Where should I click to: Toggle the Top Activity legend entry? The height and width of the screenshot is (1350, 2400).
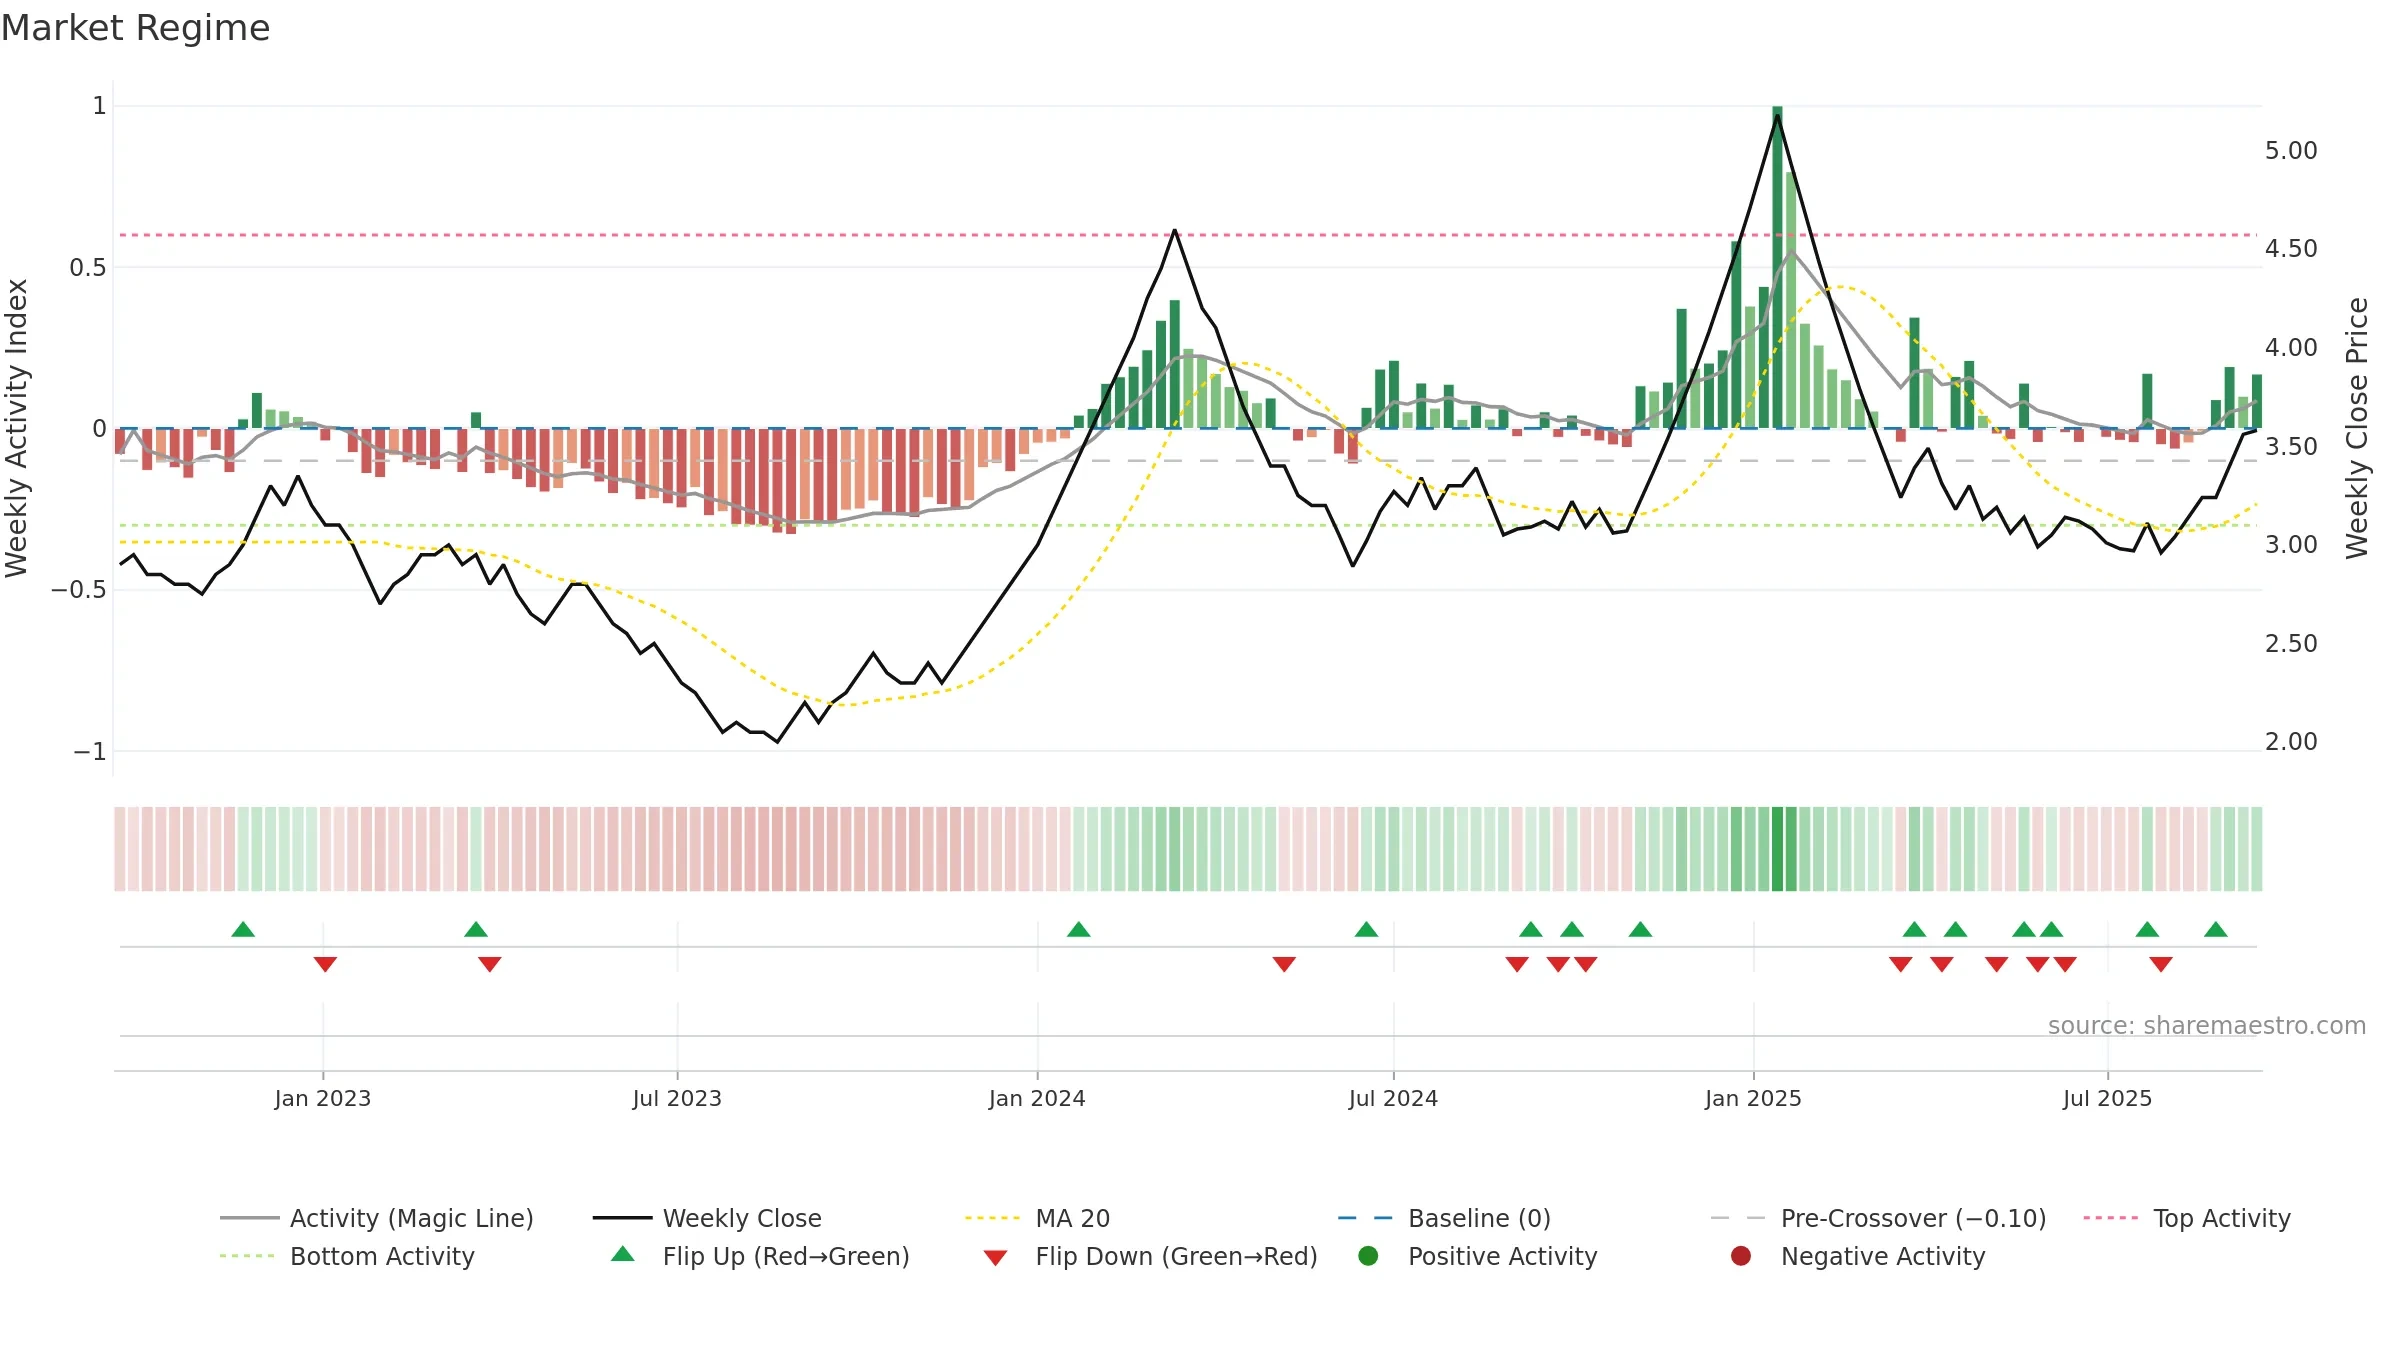[2187, 1218]
